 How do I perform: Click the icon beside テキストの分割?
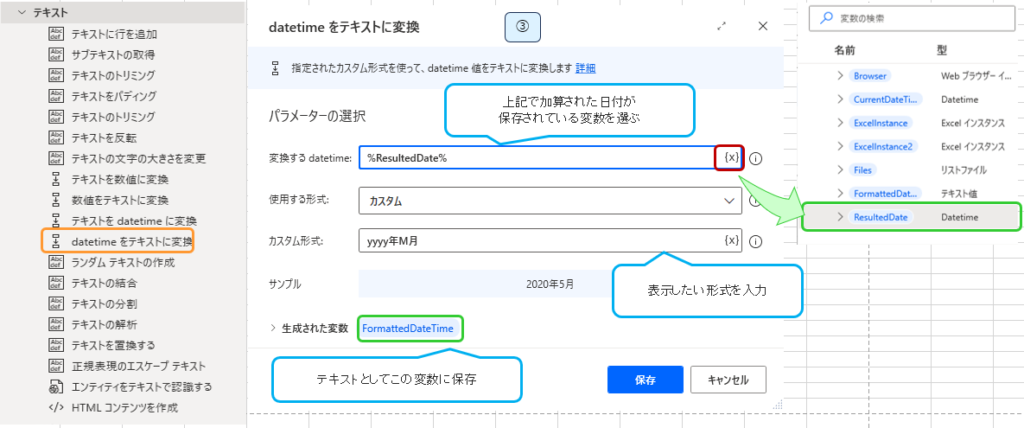(x=57, y=304)
